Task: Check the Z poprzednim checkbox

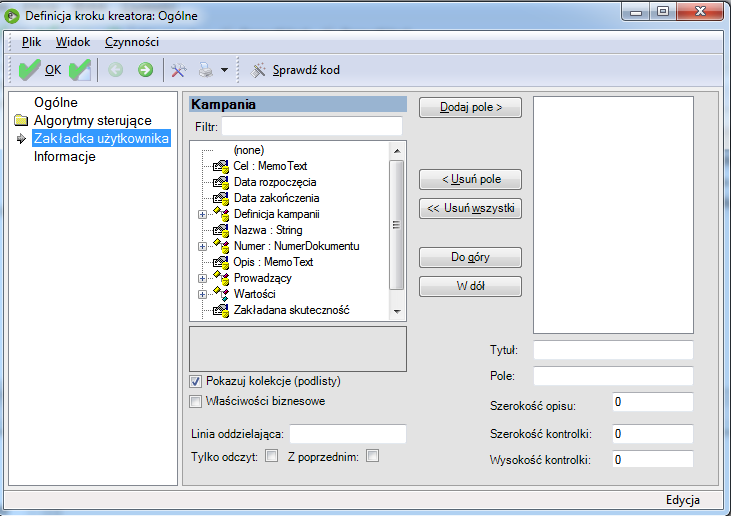Action: pyautogui.click(x=372, y=455)
